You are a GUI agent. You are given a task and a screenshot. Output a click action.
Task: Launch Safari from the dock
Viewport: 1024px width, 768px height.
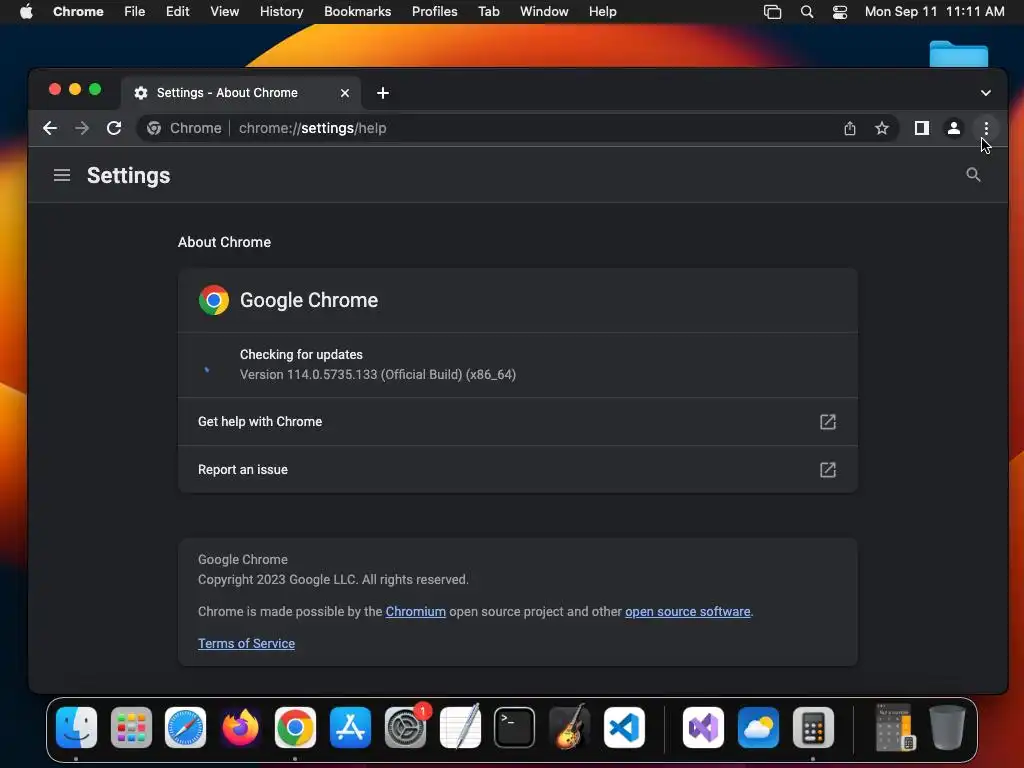[x=185, y=728]
